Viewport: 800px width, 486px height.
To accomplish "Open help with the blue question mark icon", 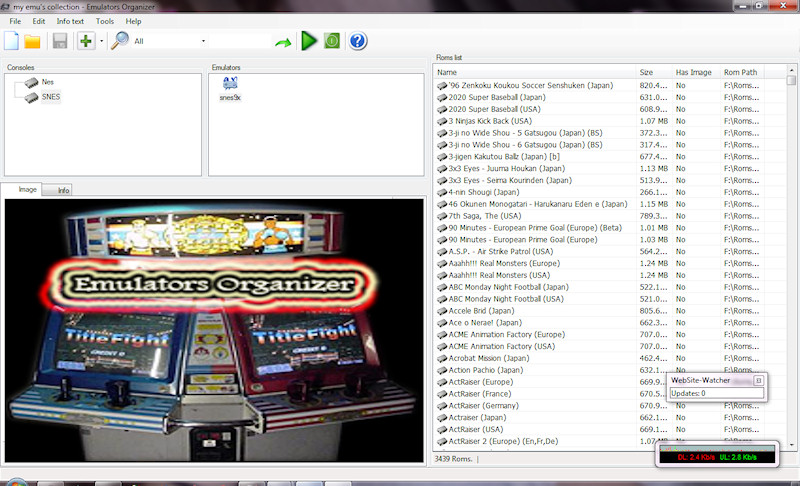I will [358, 41].
